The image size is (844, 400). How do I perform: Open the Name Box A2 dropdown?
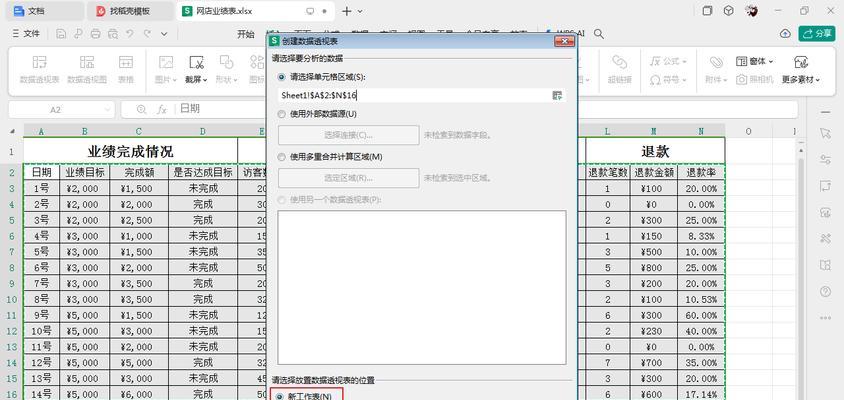click(x=106, y=110)
